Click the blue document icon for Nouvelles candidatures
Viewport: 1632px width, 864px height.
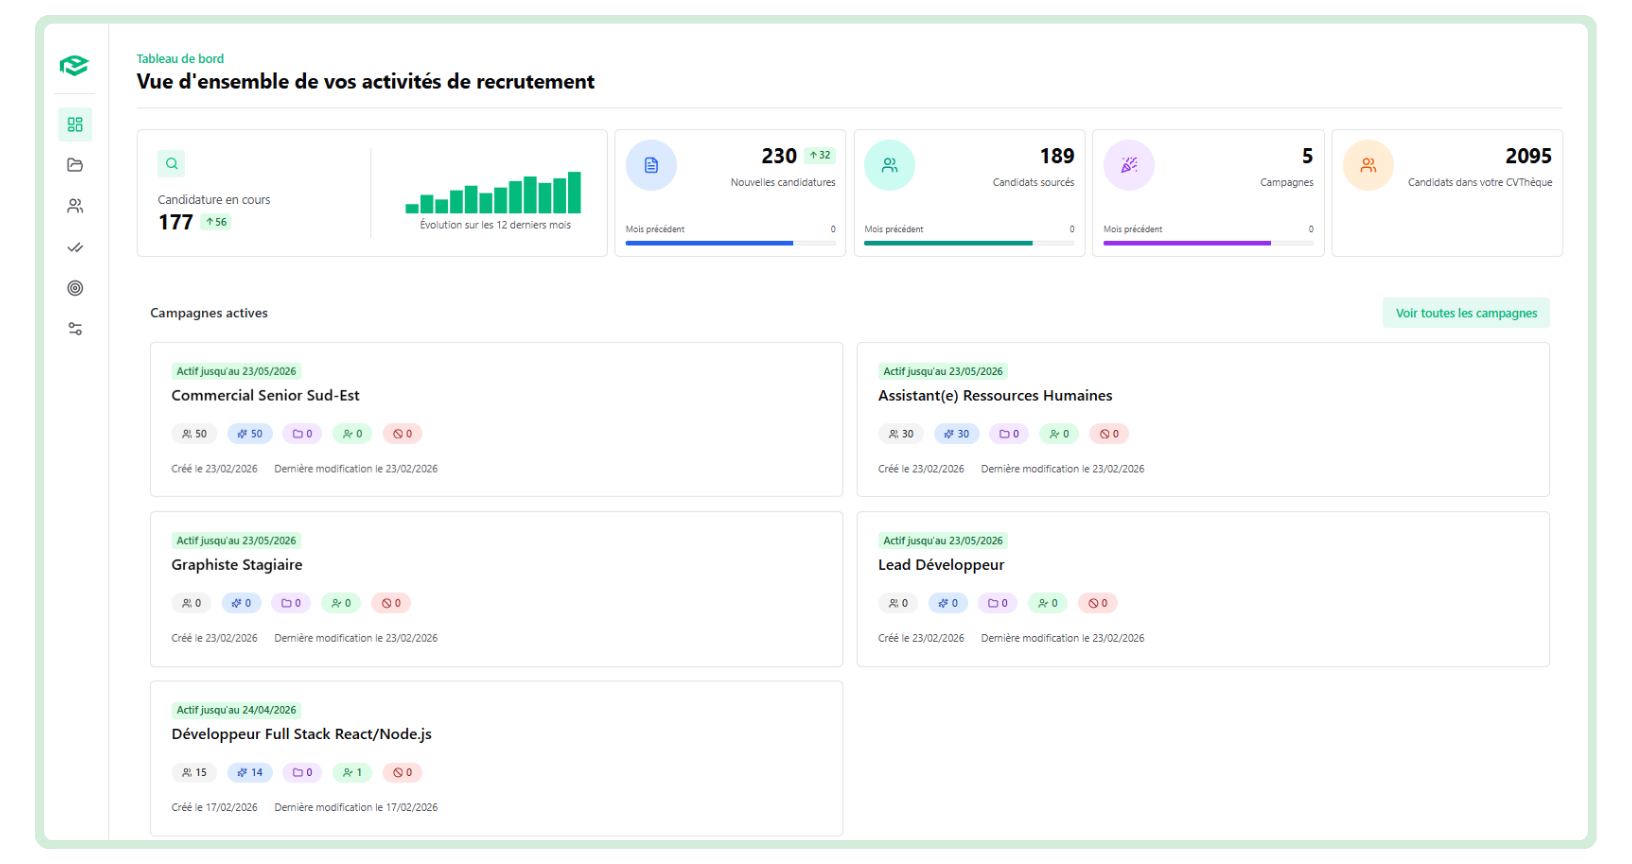(x=651, y=165)
